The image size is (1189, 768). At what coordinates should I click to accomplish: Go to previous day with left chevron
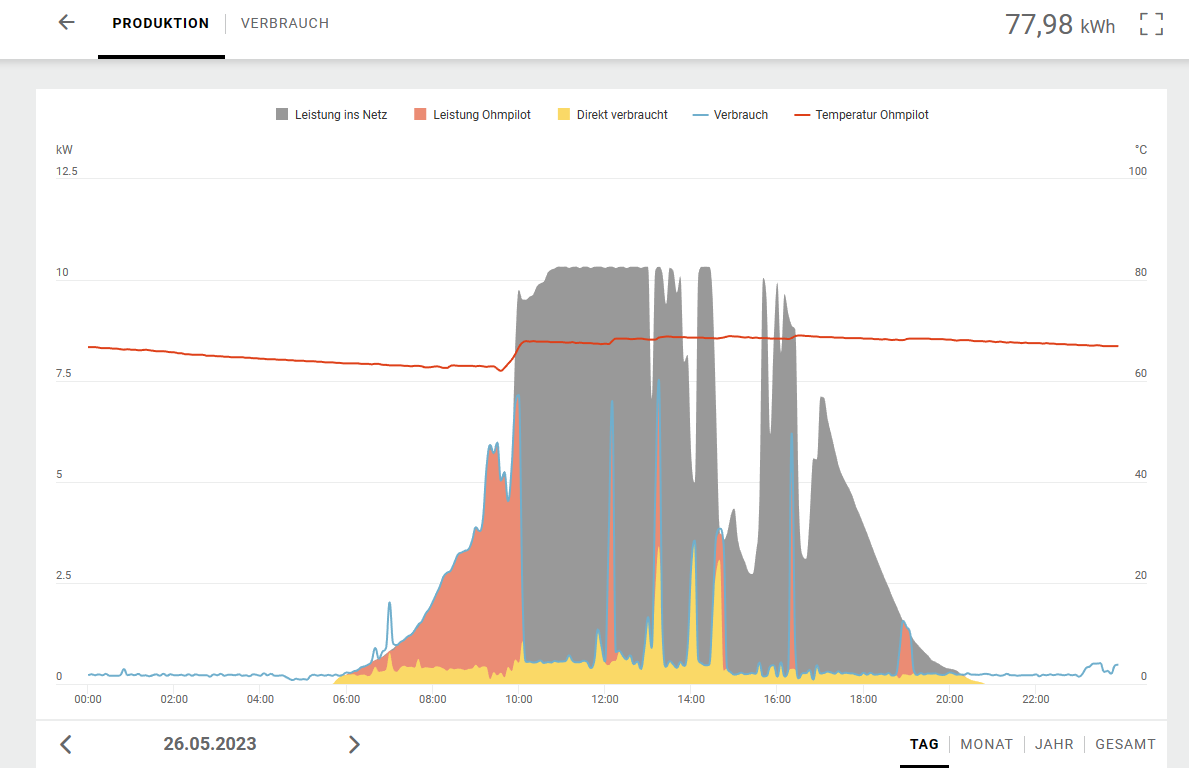pyautogui.click(x=66, y=744)
